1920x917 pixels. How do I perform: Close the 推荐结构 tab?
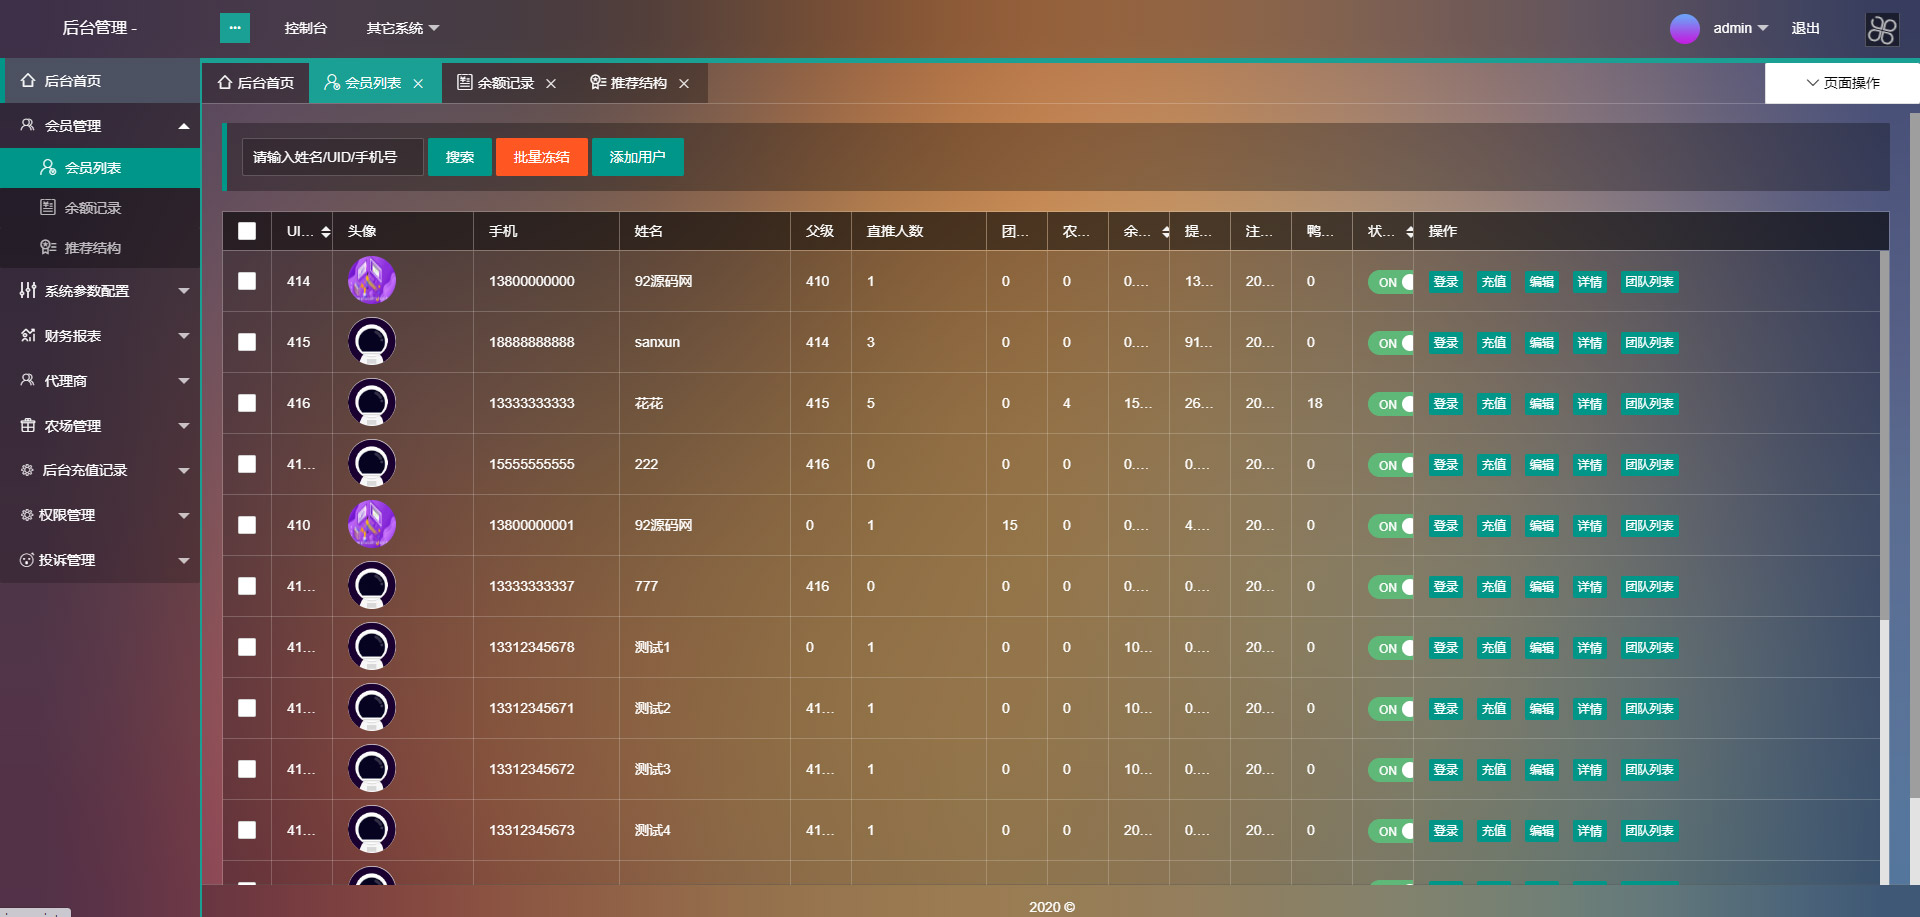pyautogui.click(x=684, y=83)
